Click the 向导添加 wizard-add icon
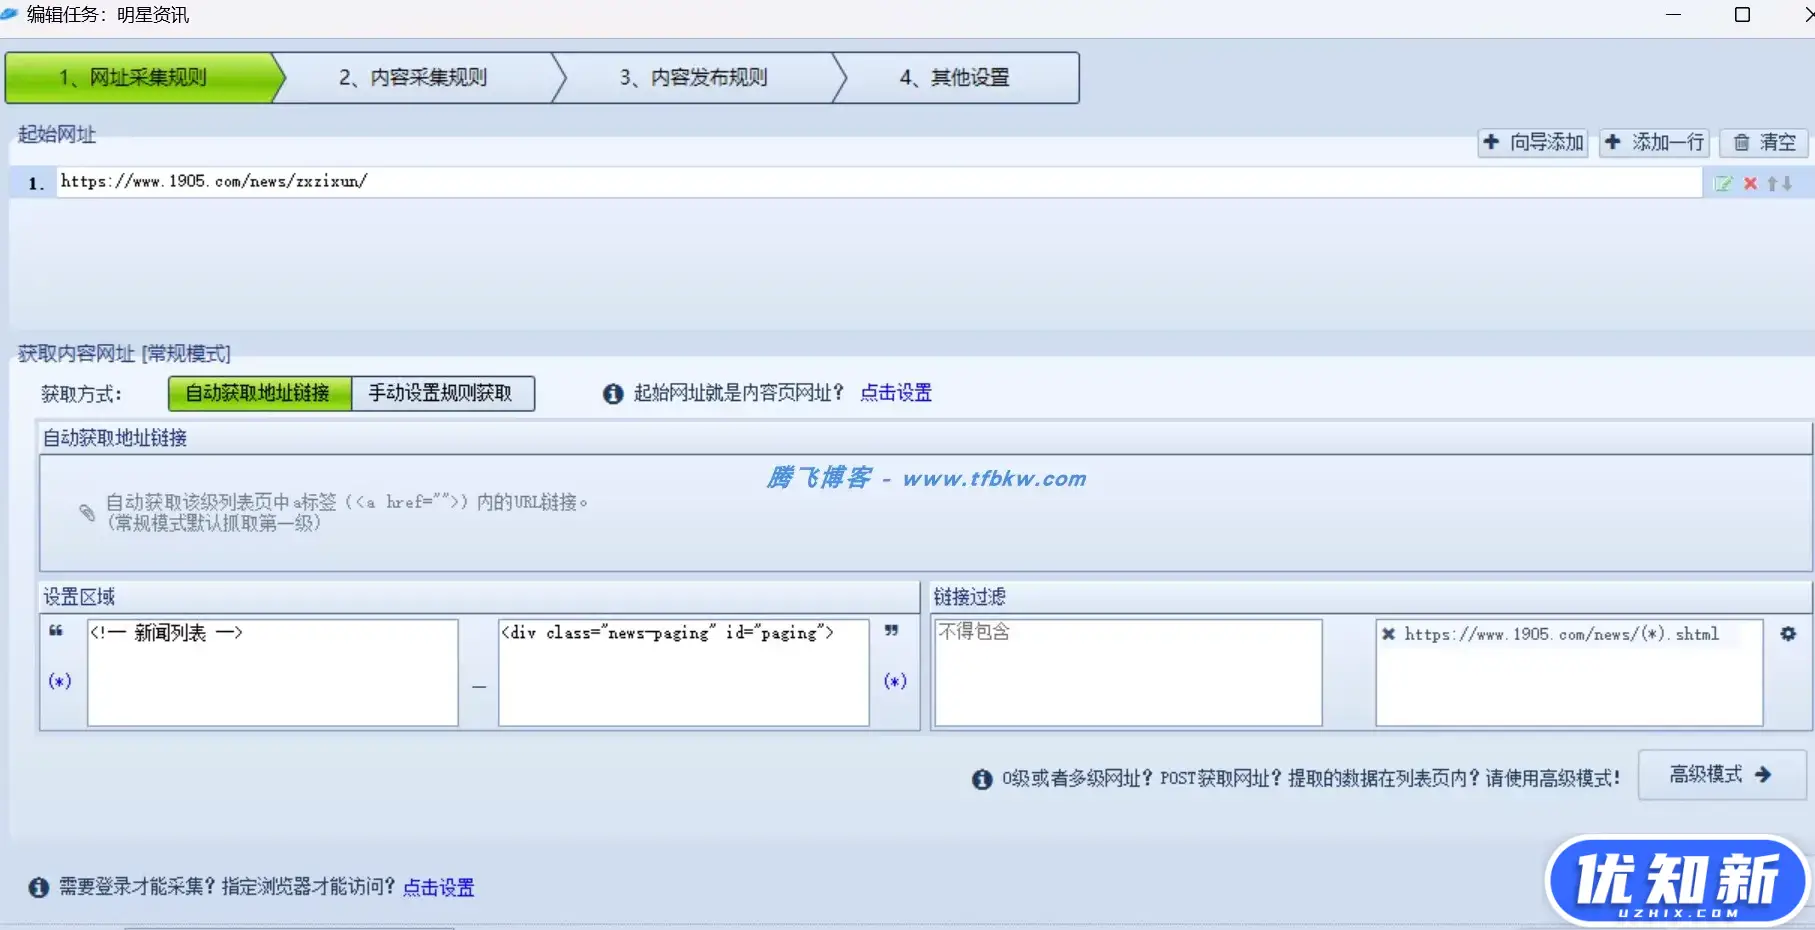1815x930 pixels. [1492, 142]
